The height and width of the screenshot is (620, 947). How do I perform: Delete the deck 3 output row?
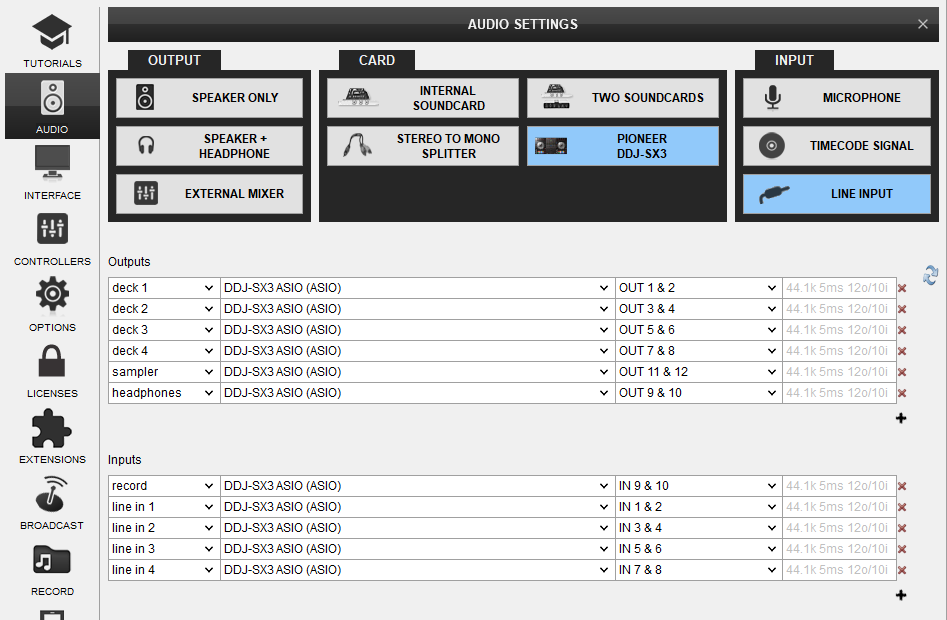click(x=902, y=330)
